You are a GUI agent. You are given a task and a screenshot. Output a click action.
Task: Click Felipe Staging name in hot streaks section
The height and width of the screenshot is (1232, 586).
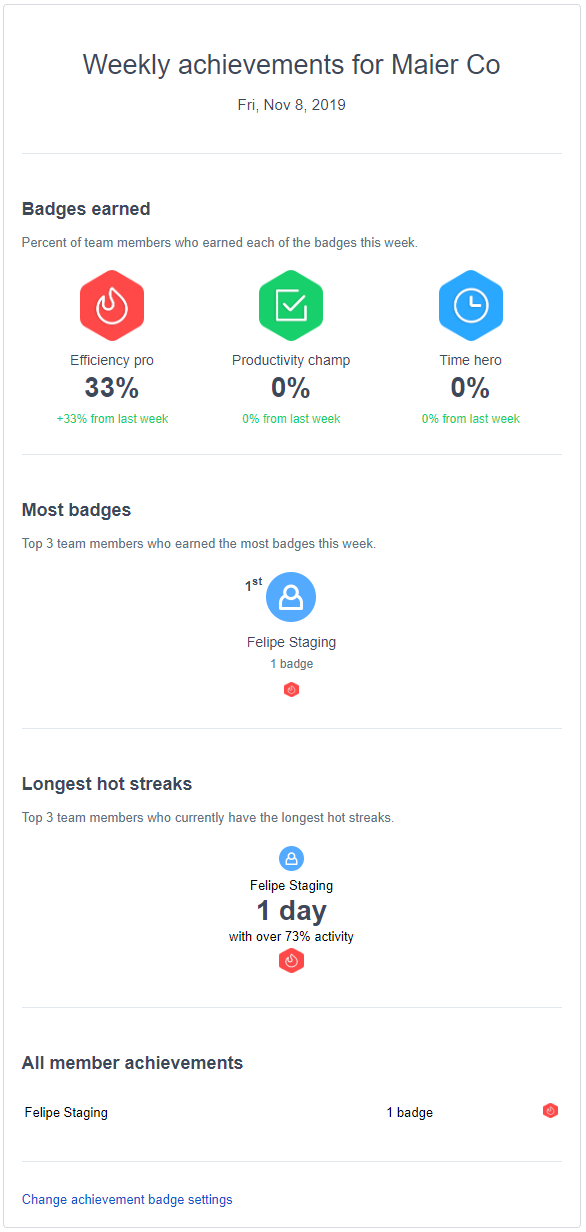(291, 885)
